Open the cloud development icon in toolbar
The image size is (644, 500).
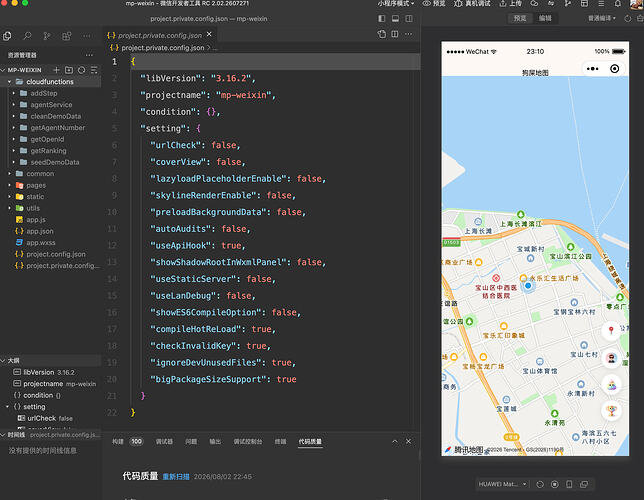point(534,3)
